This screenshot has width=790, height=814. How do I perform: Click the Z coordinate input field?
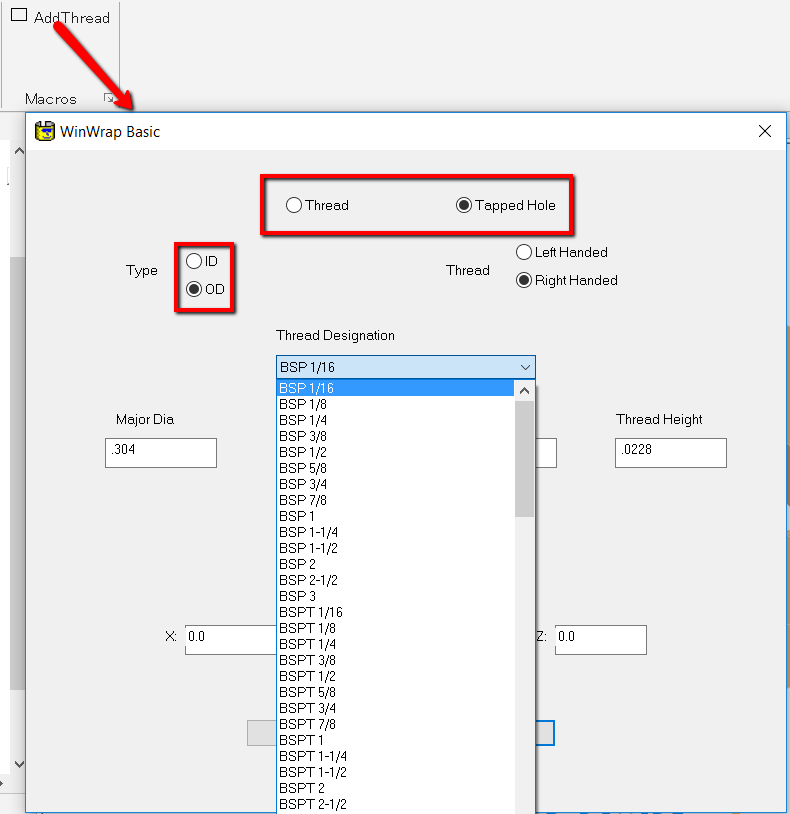(601, 640)
